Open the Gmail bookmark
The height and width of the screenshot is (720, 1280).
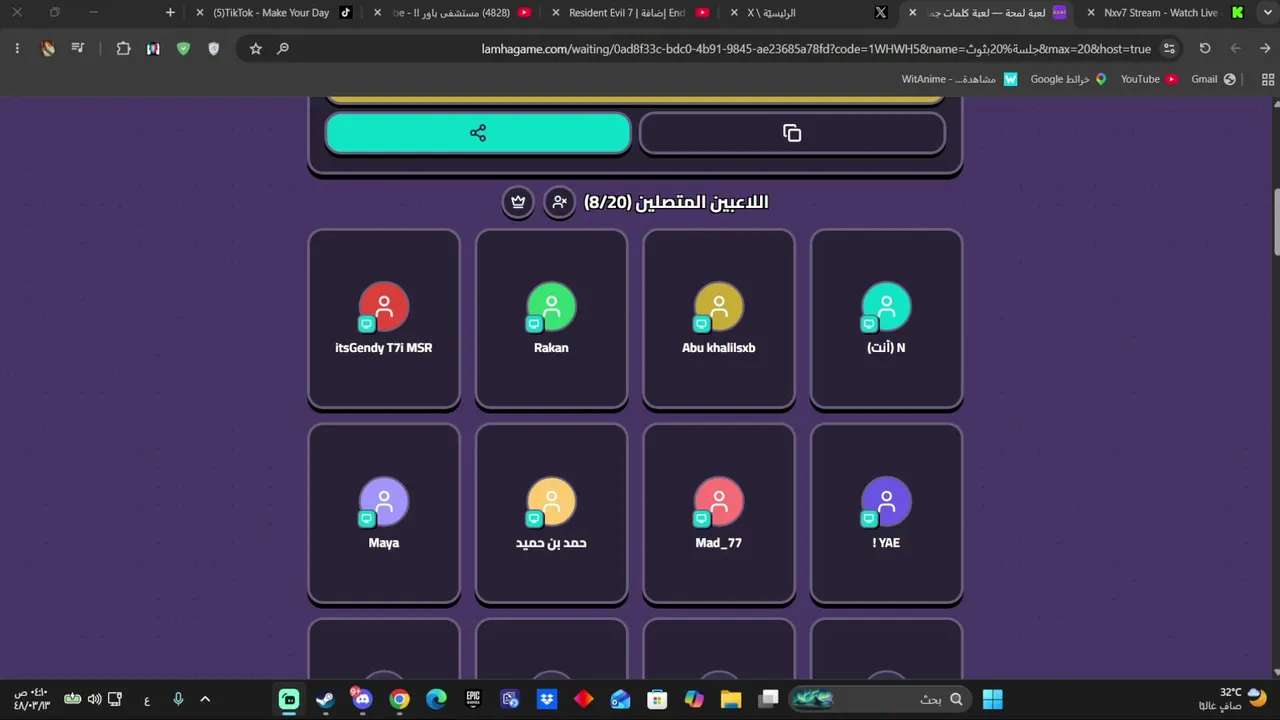tap(1214, 79)
